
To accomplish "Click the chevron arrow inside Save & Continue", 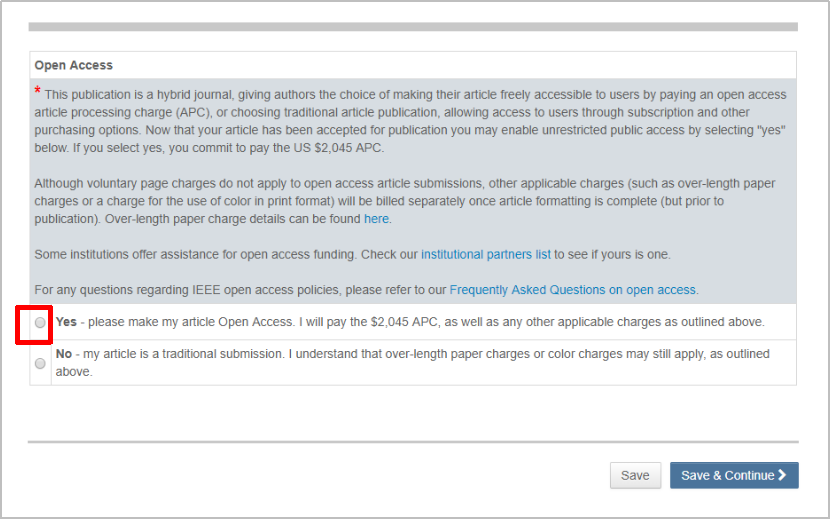I will [x=782, y=475].
